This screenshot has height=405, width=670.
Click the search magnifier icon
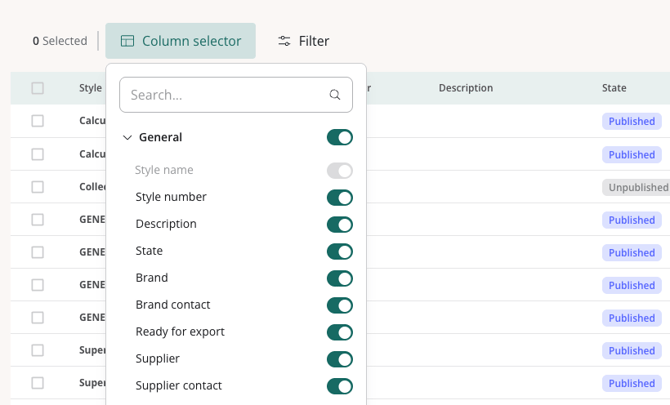click(x=335, y=95)
